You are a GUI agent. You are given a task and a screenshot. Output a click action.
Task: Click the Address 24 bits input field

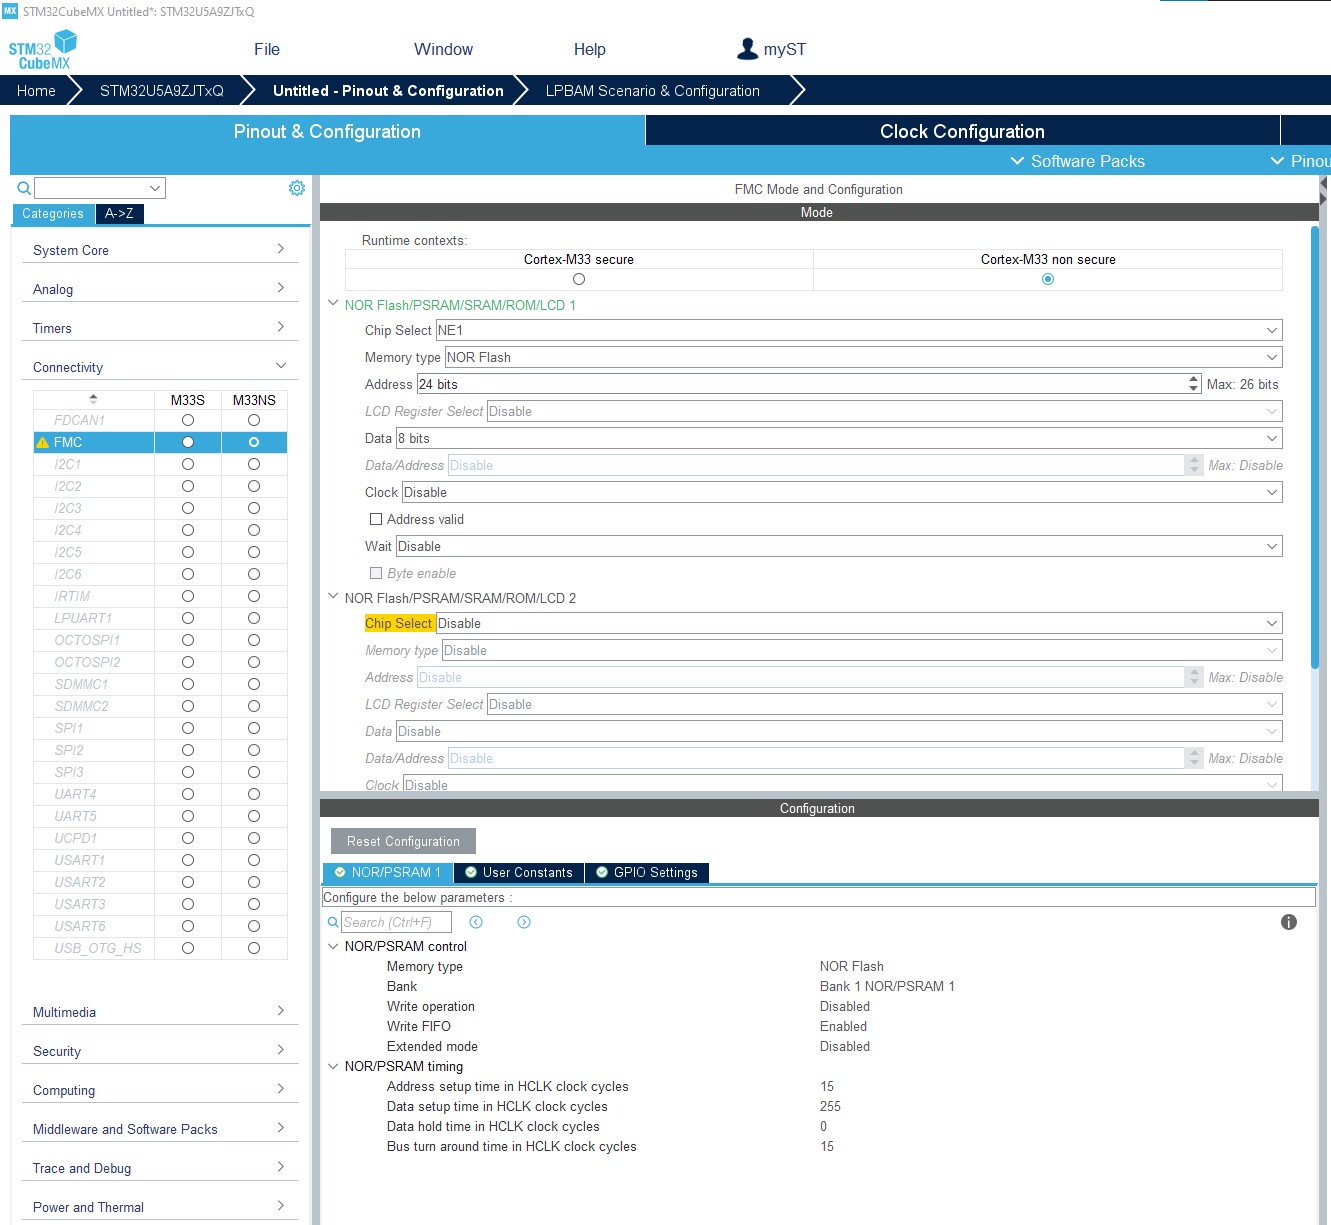(802, 384)
